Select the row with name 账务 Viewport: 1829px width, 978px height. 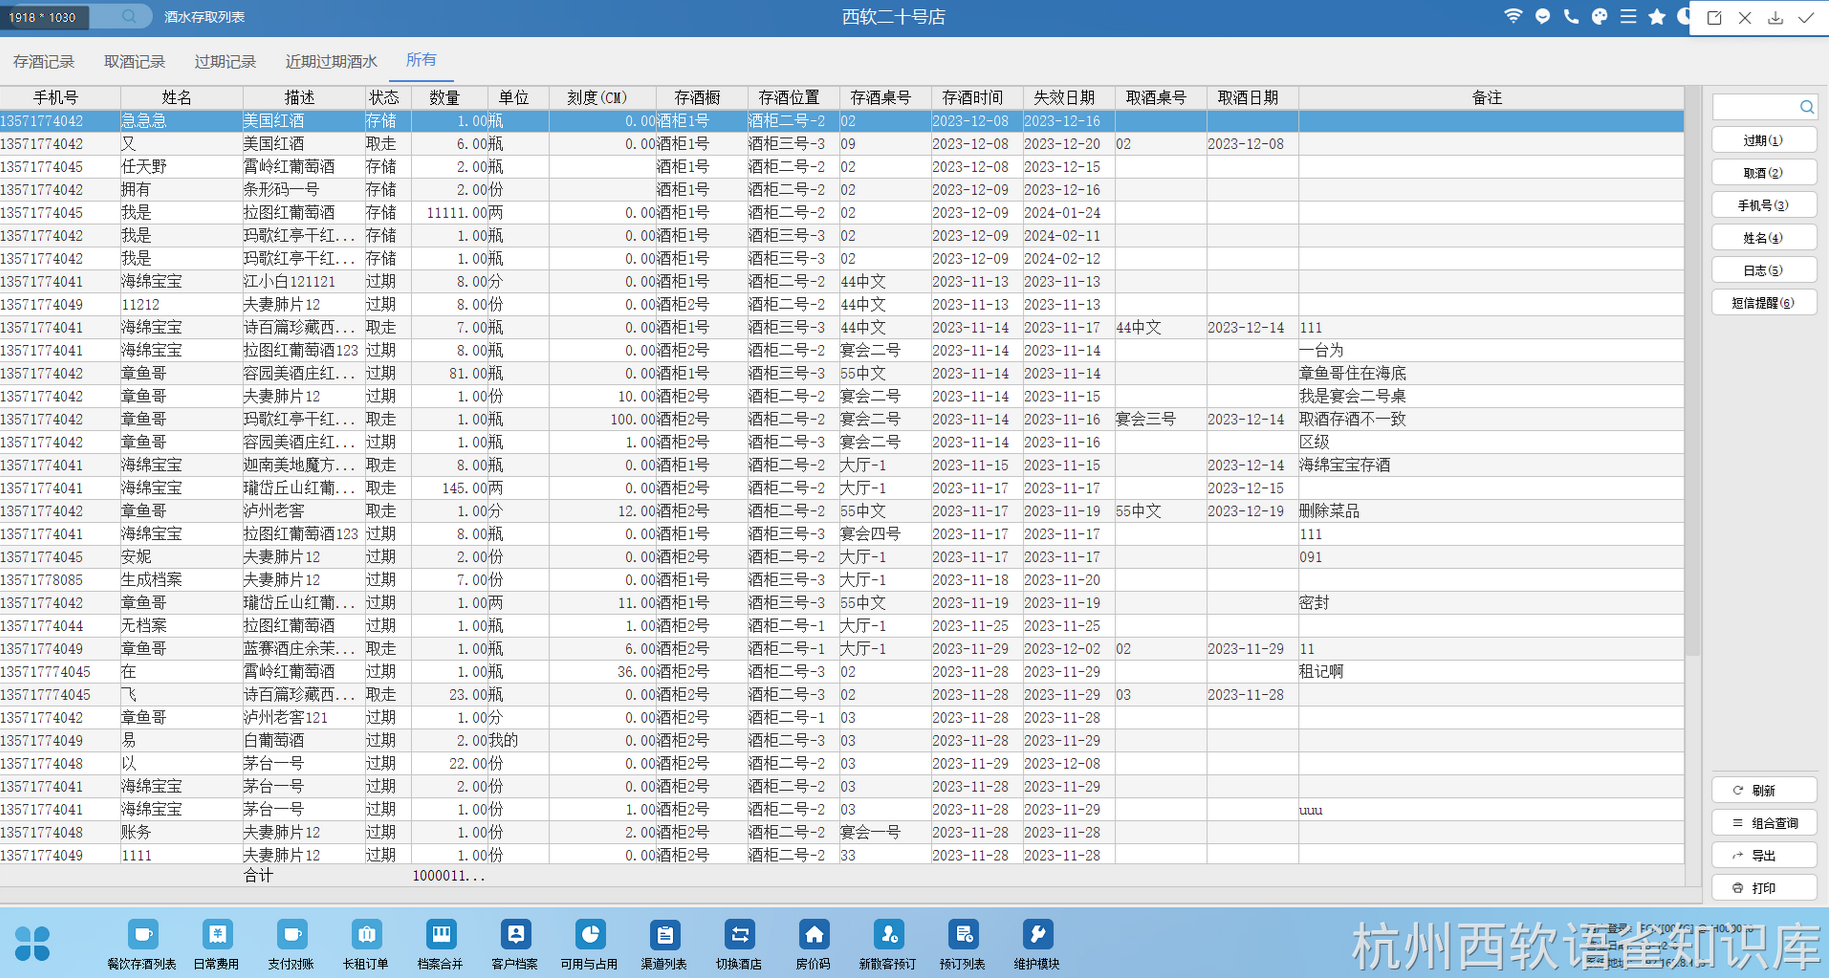coord(842,833)
